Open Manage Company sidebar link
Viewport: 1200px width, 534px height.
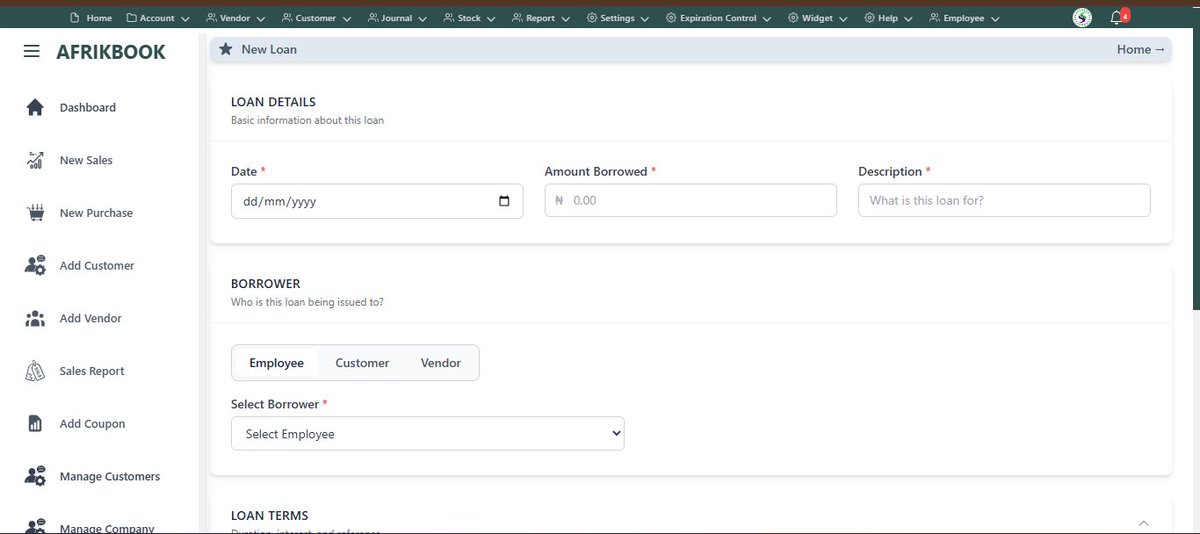coord(107,528)
